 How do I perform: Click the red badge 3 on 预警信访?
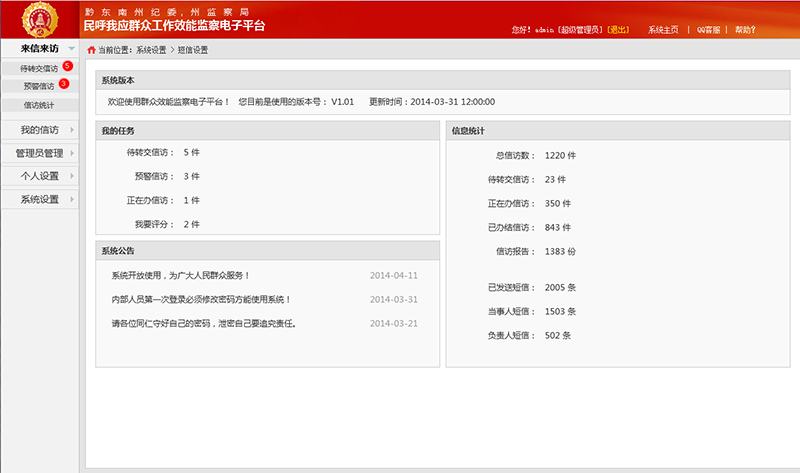[63, 84]
